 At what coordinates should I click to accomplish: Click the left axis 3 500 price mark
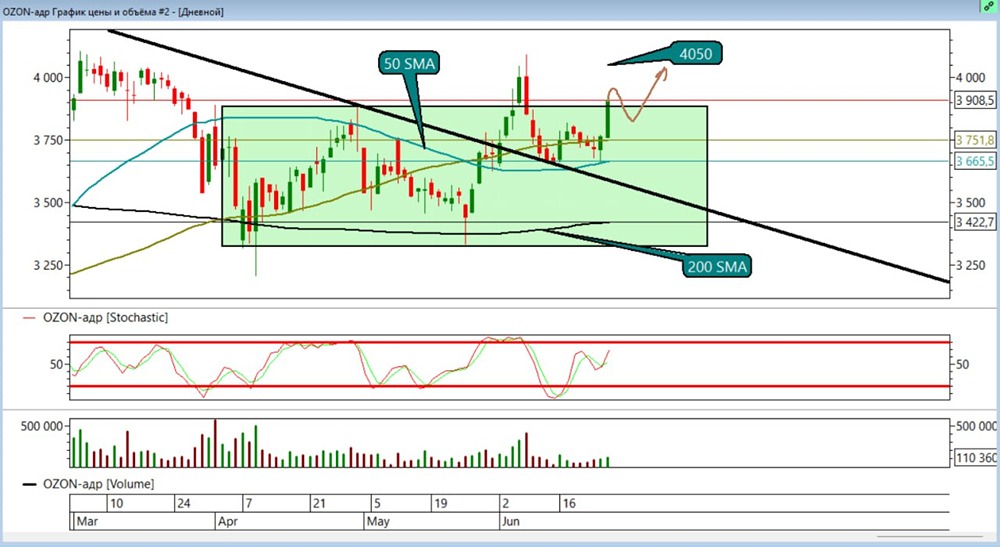pos(48,203)
